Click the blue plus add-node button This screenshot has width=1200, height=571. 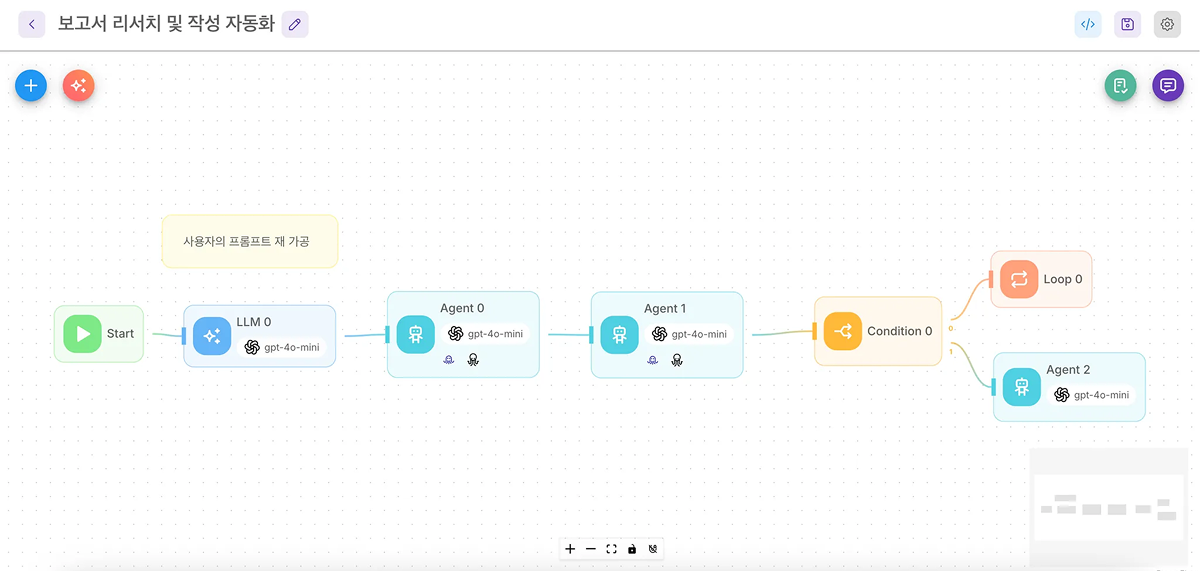point(31,86)
